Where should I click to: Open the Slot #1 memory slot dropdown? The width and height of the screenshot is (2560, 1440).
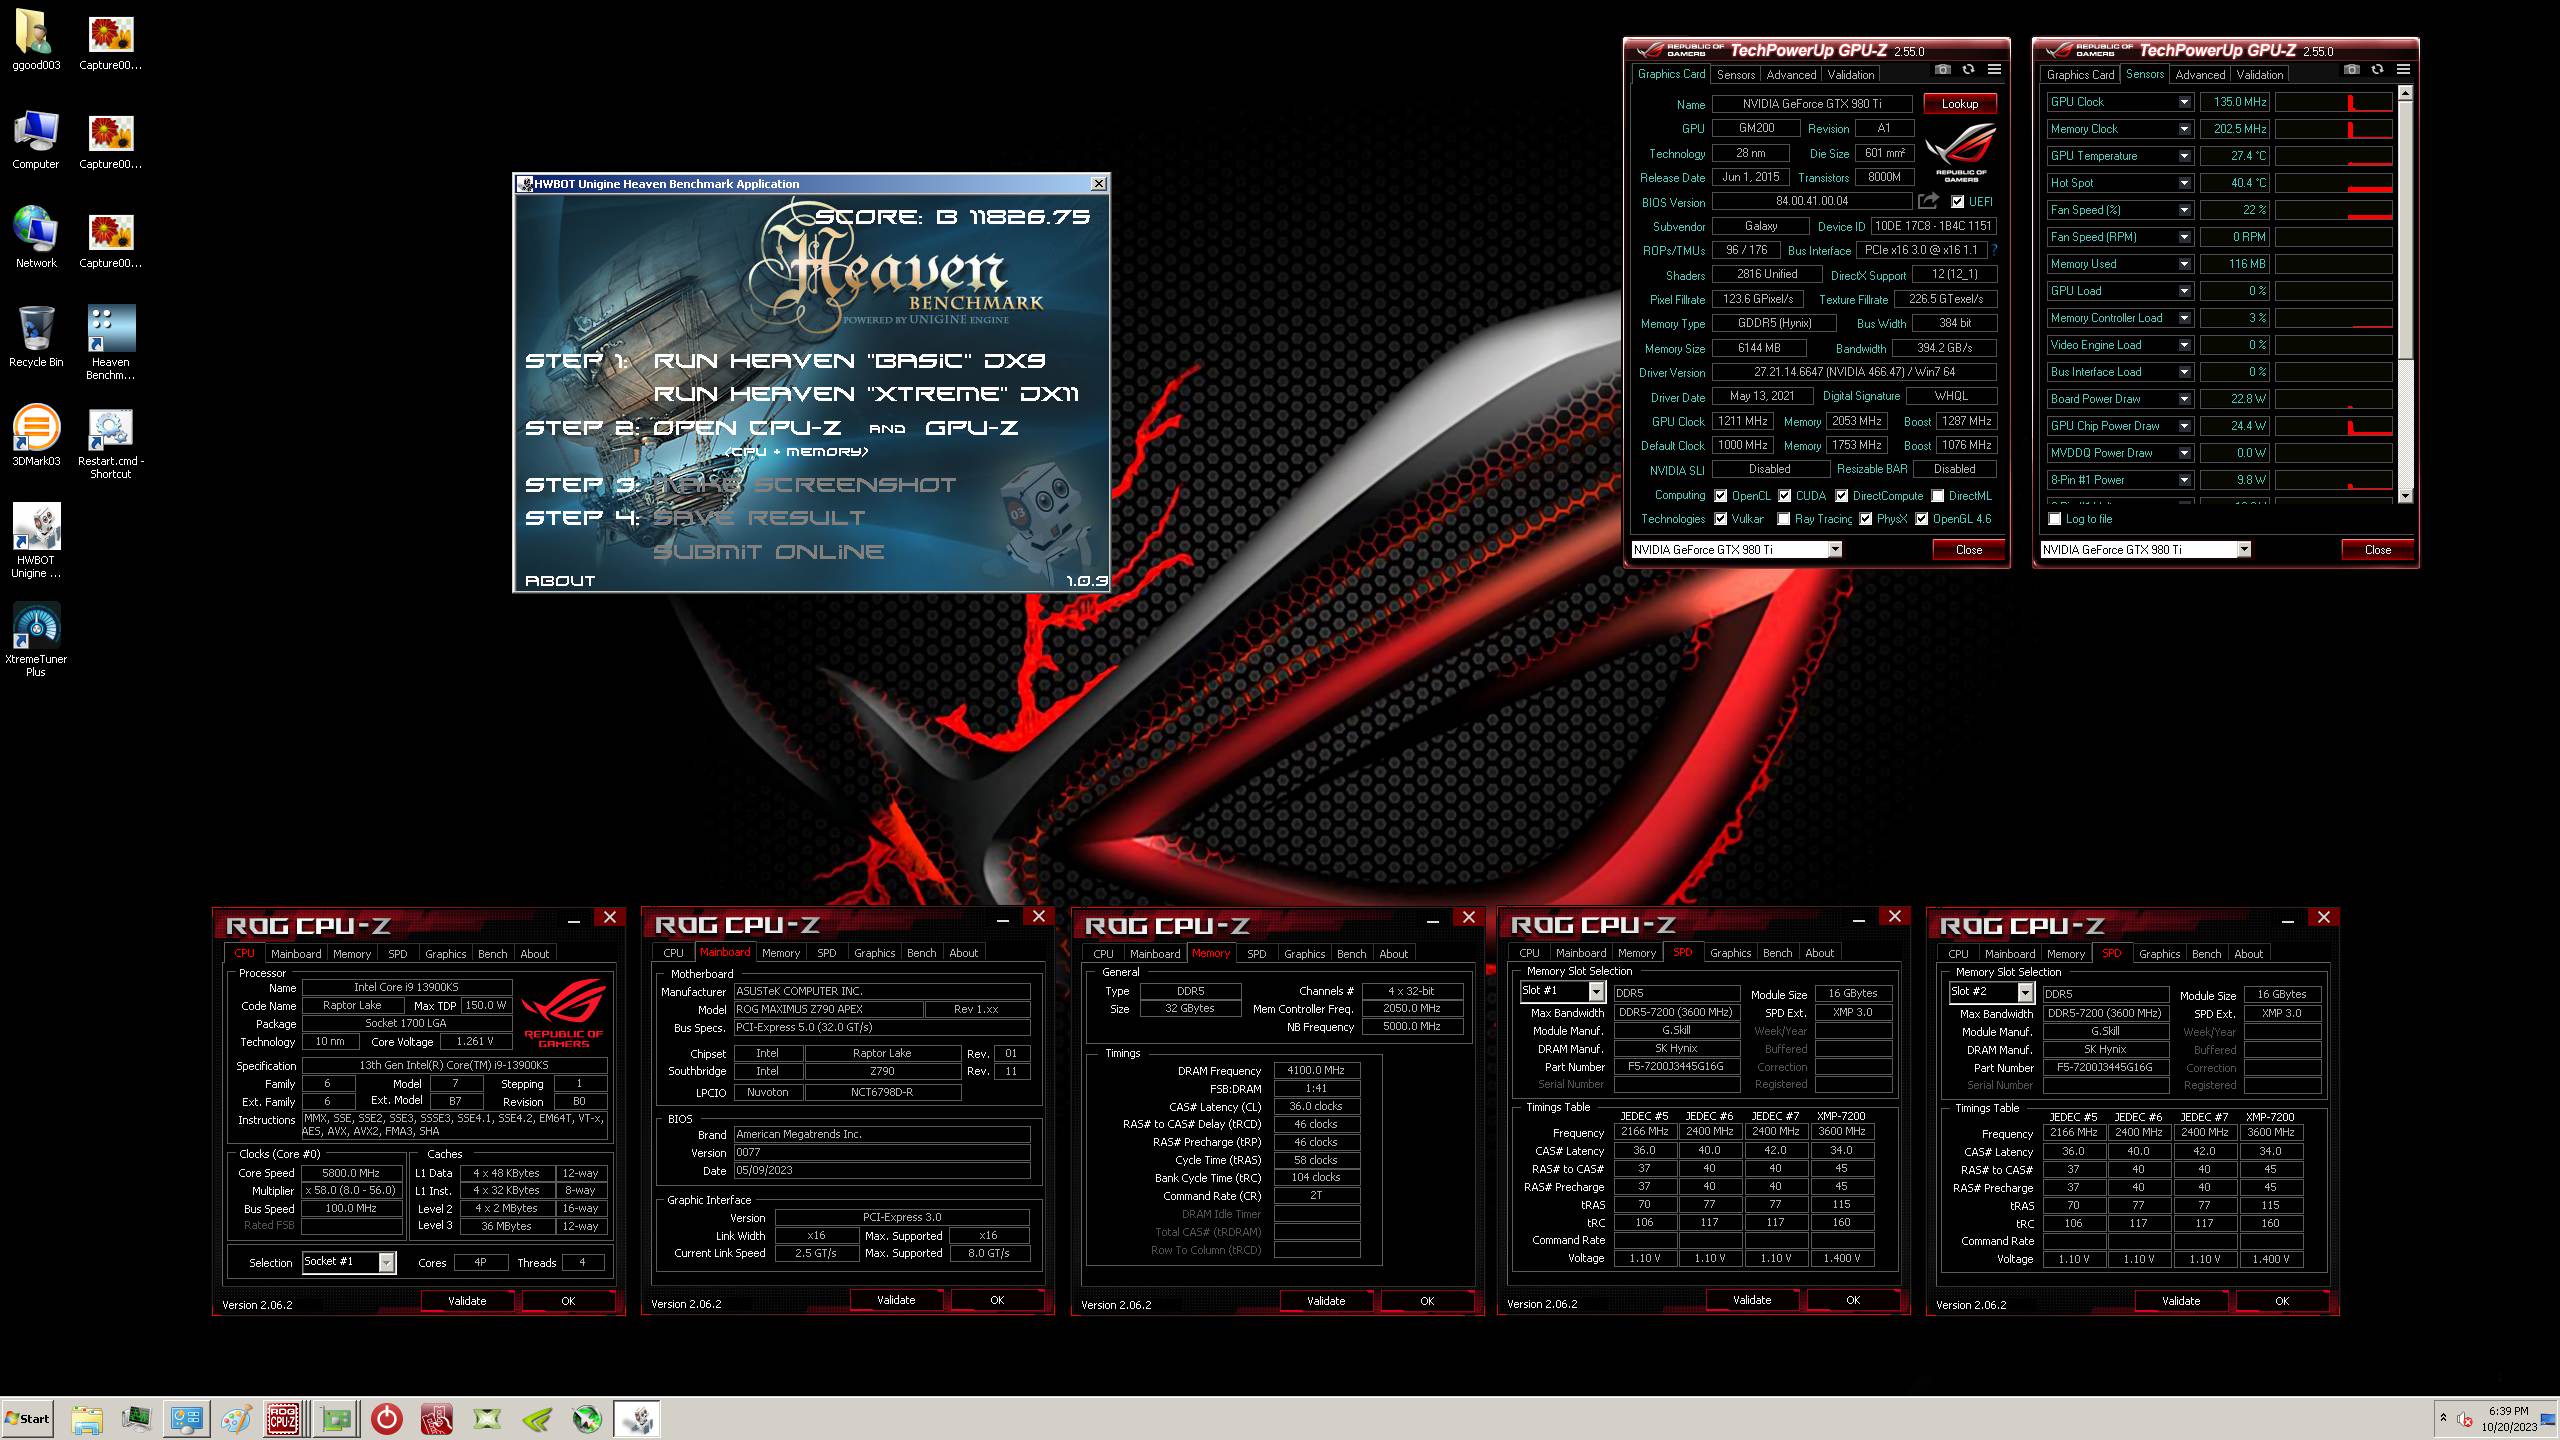(x=1596, y=991)
